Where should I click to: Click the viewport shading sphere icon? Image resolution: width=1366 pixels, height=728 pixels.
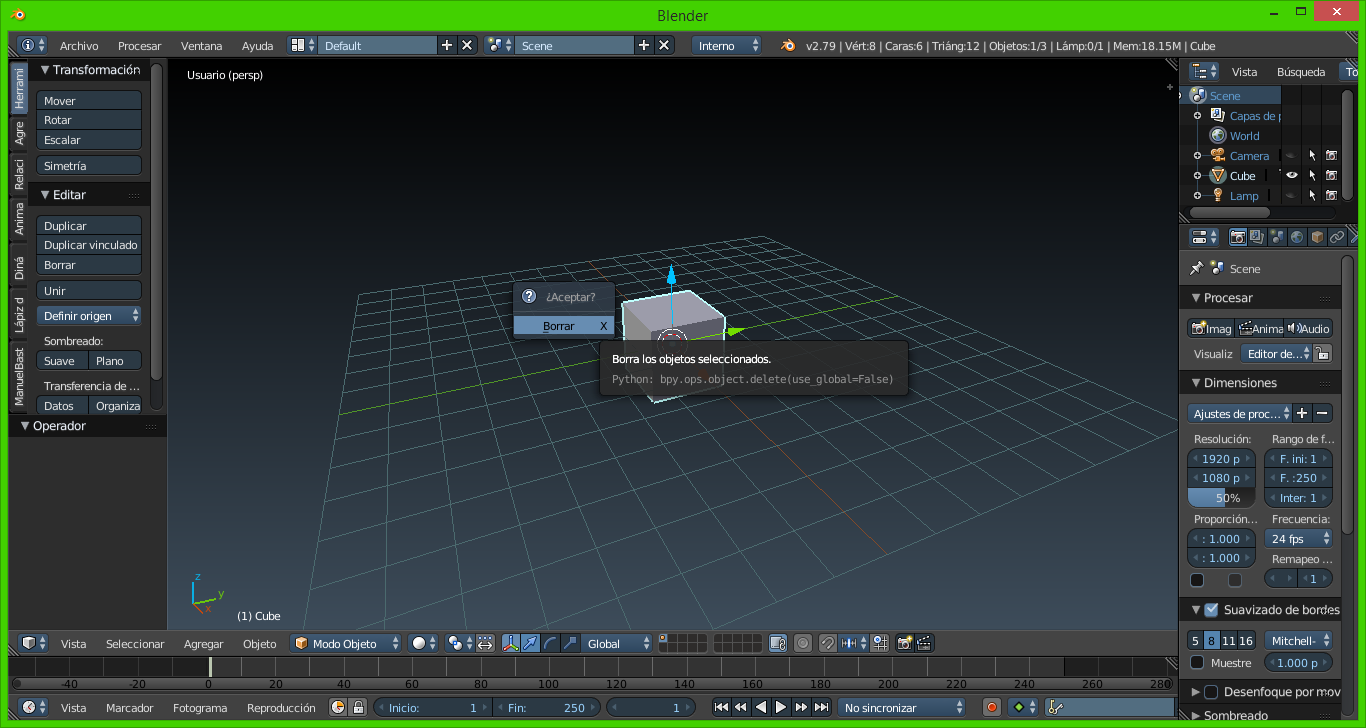coord(424,644)
